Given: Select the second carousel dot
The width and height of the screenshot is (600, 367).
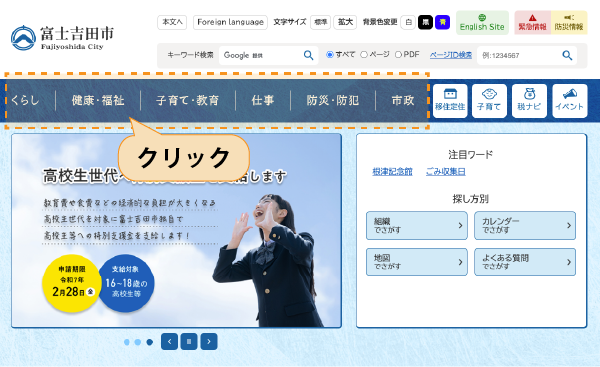Looking at the screenshot, I should click(138, 342).
